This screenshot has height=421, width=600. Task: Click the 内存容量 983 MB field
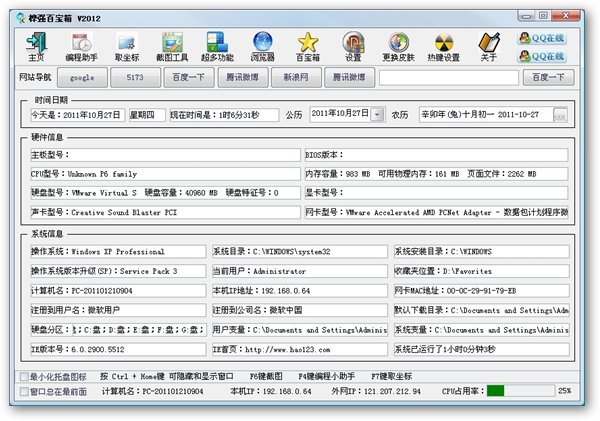(x=436, y=174)
